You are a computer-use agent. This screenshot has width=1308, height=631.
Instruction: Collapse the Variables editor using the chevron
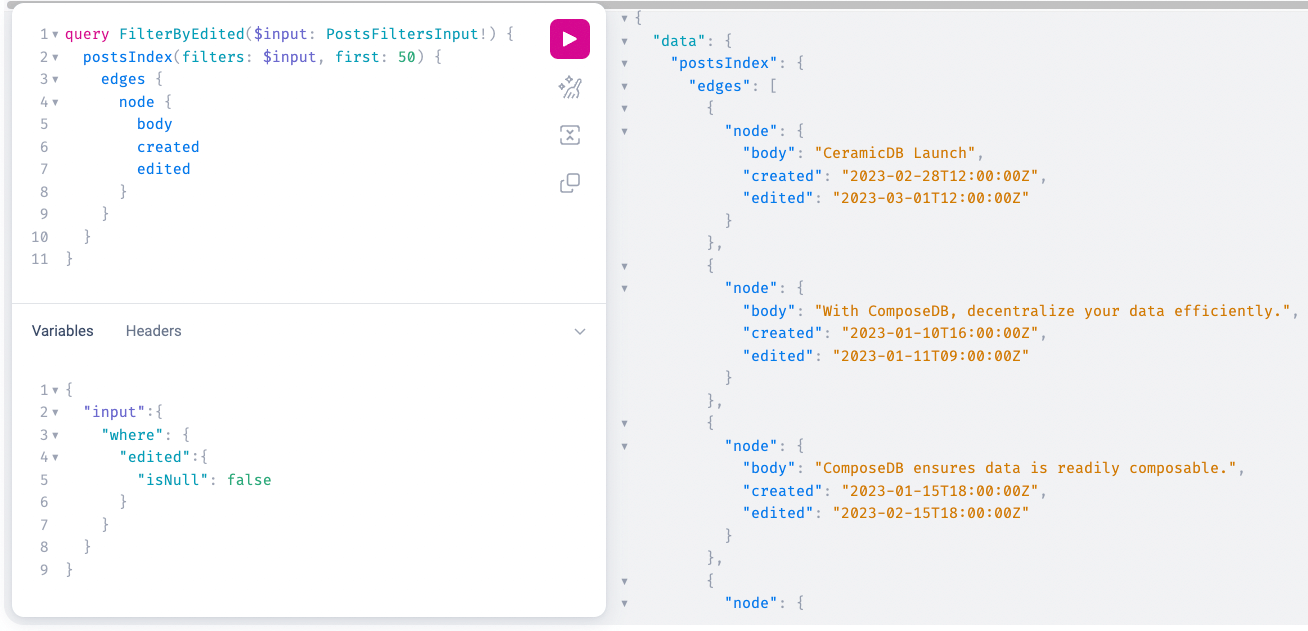580,330
